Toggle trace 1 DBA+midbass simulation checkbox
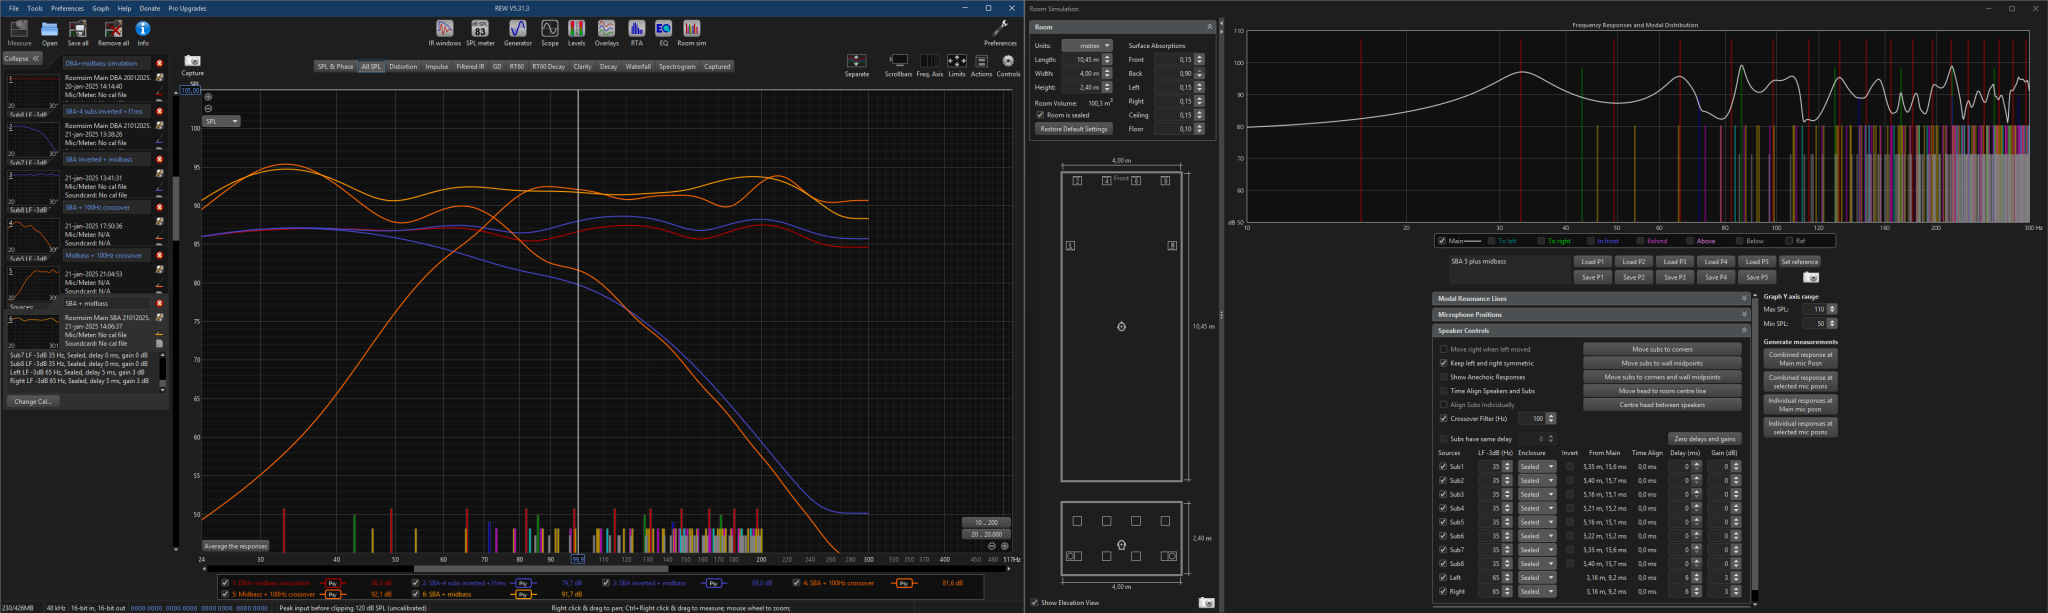 click(x=225, y=582)
